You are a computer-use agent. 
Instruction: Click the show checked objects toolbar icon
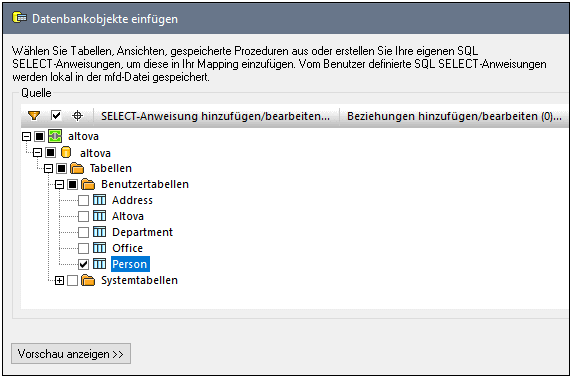55,116
